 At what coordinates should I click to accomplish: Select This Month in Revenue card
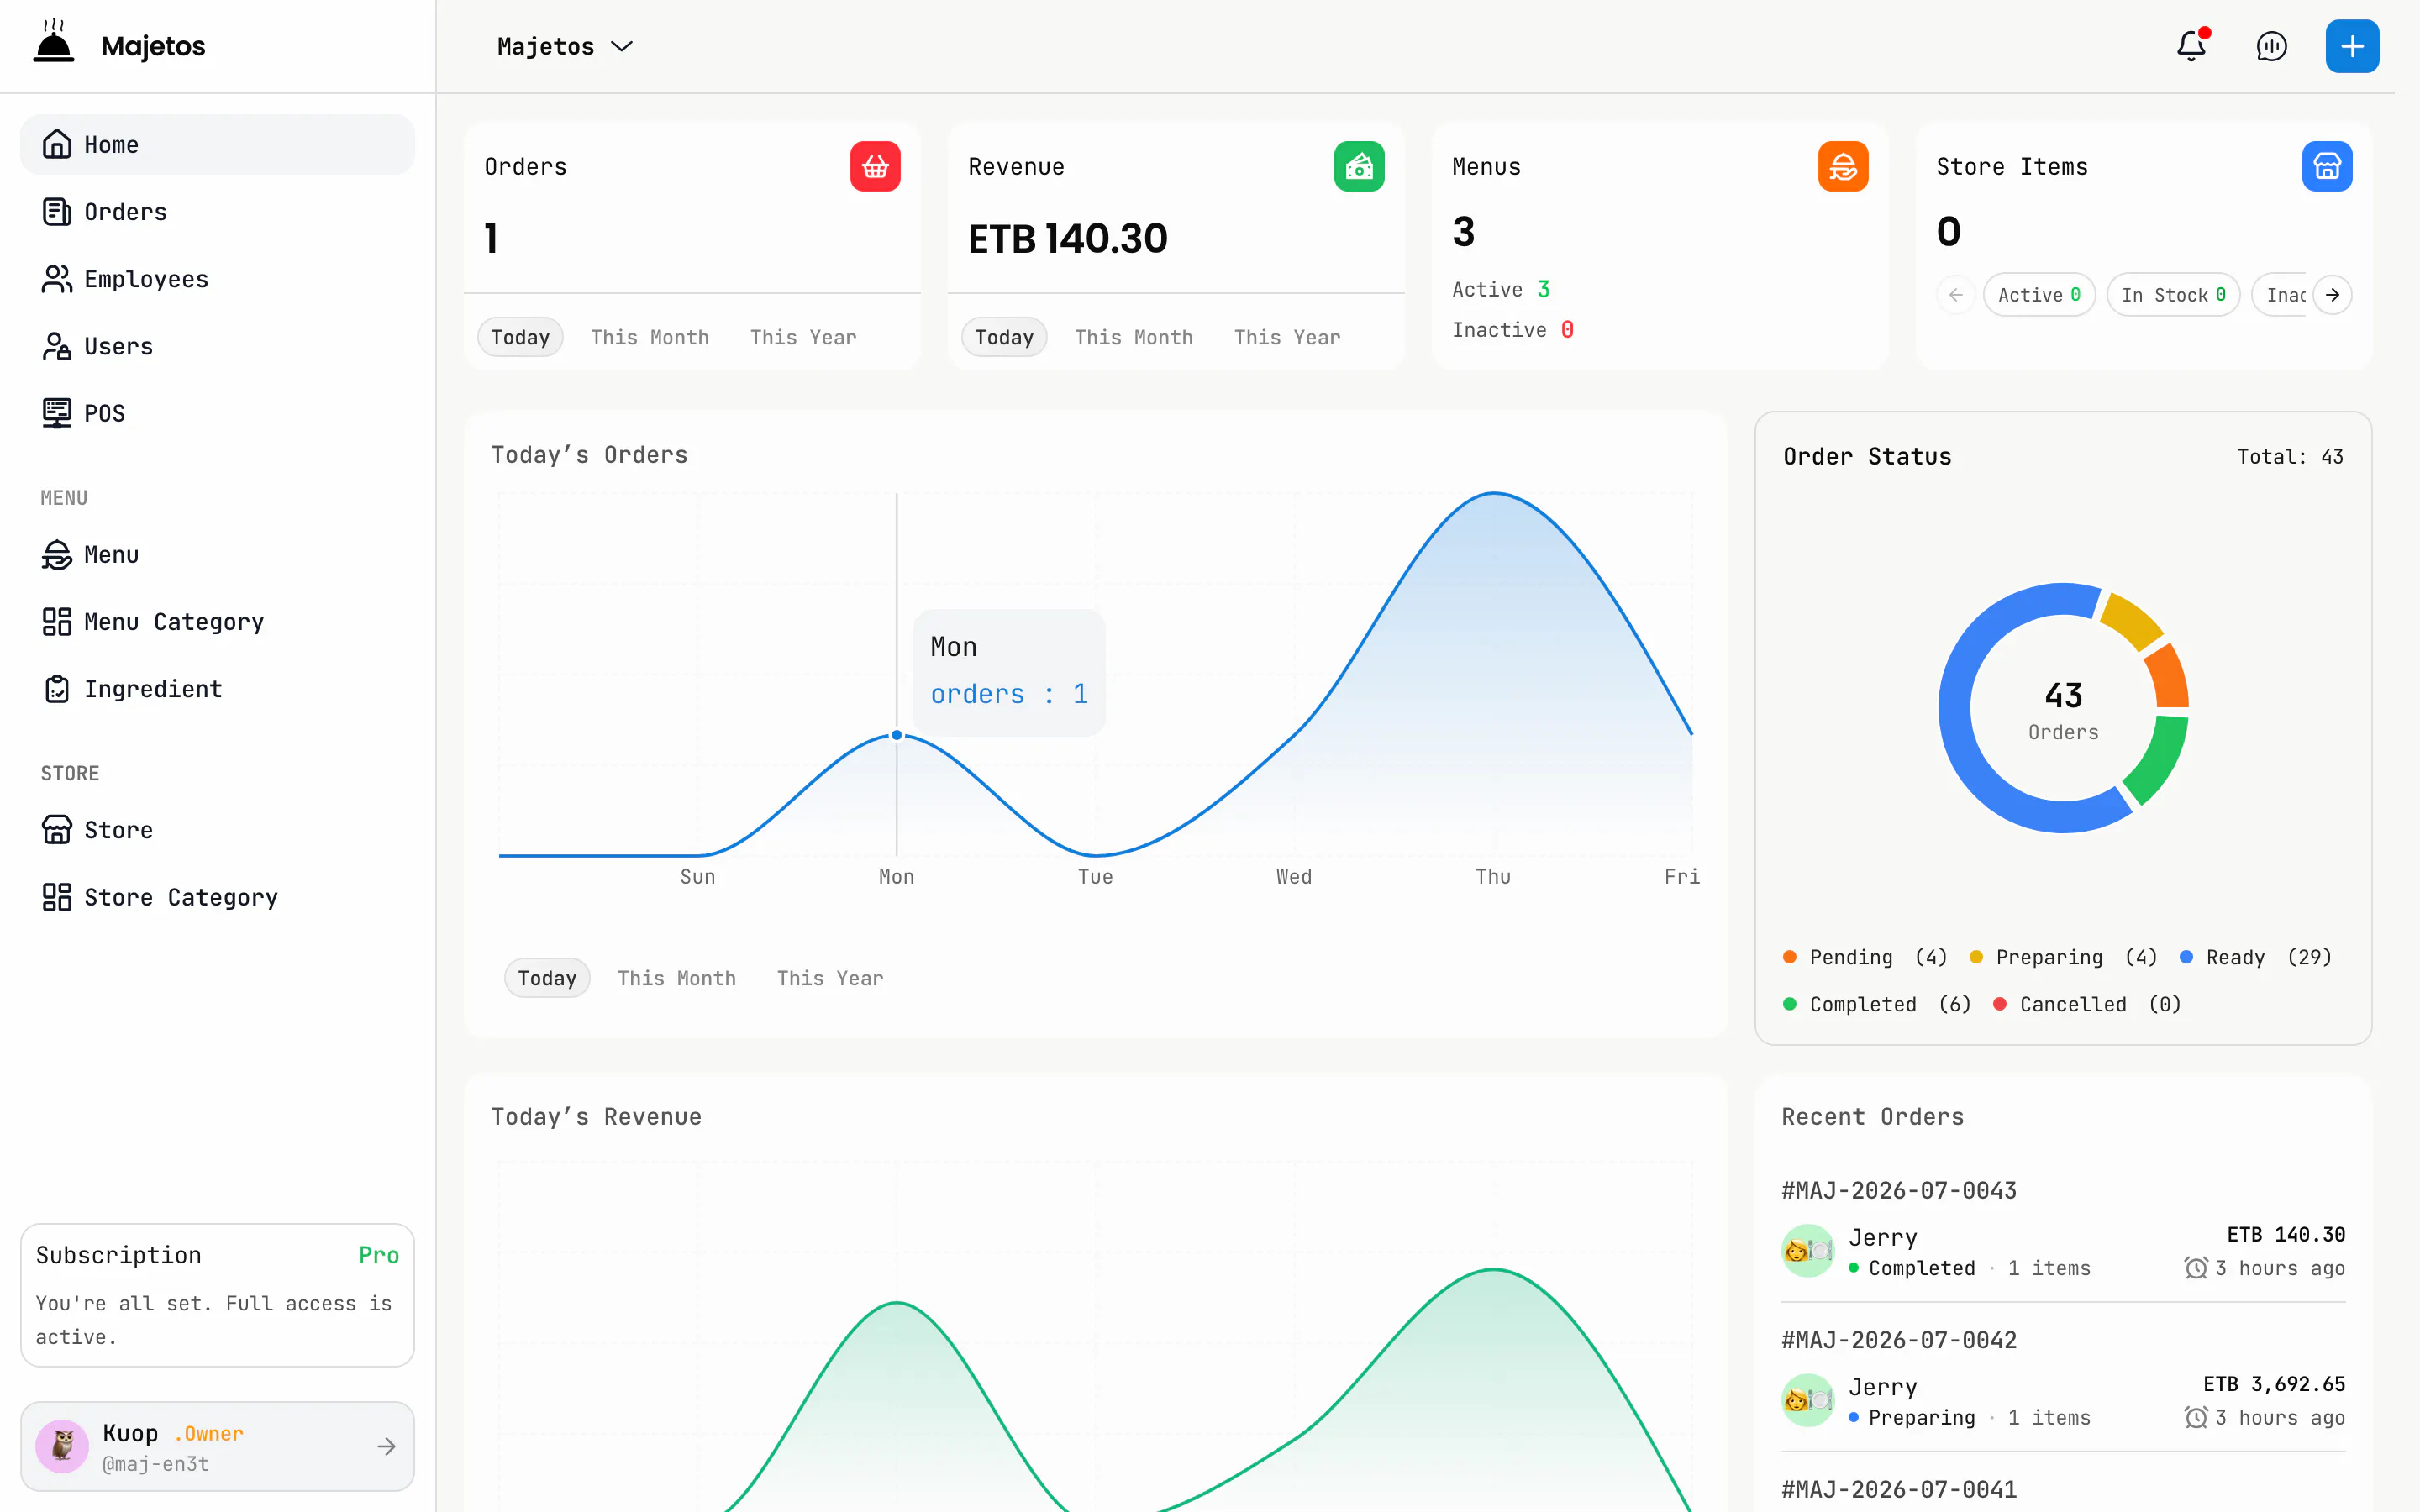pyautogui.click(x=1134, y=337)
